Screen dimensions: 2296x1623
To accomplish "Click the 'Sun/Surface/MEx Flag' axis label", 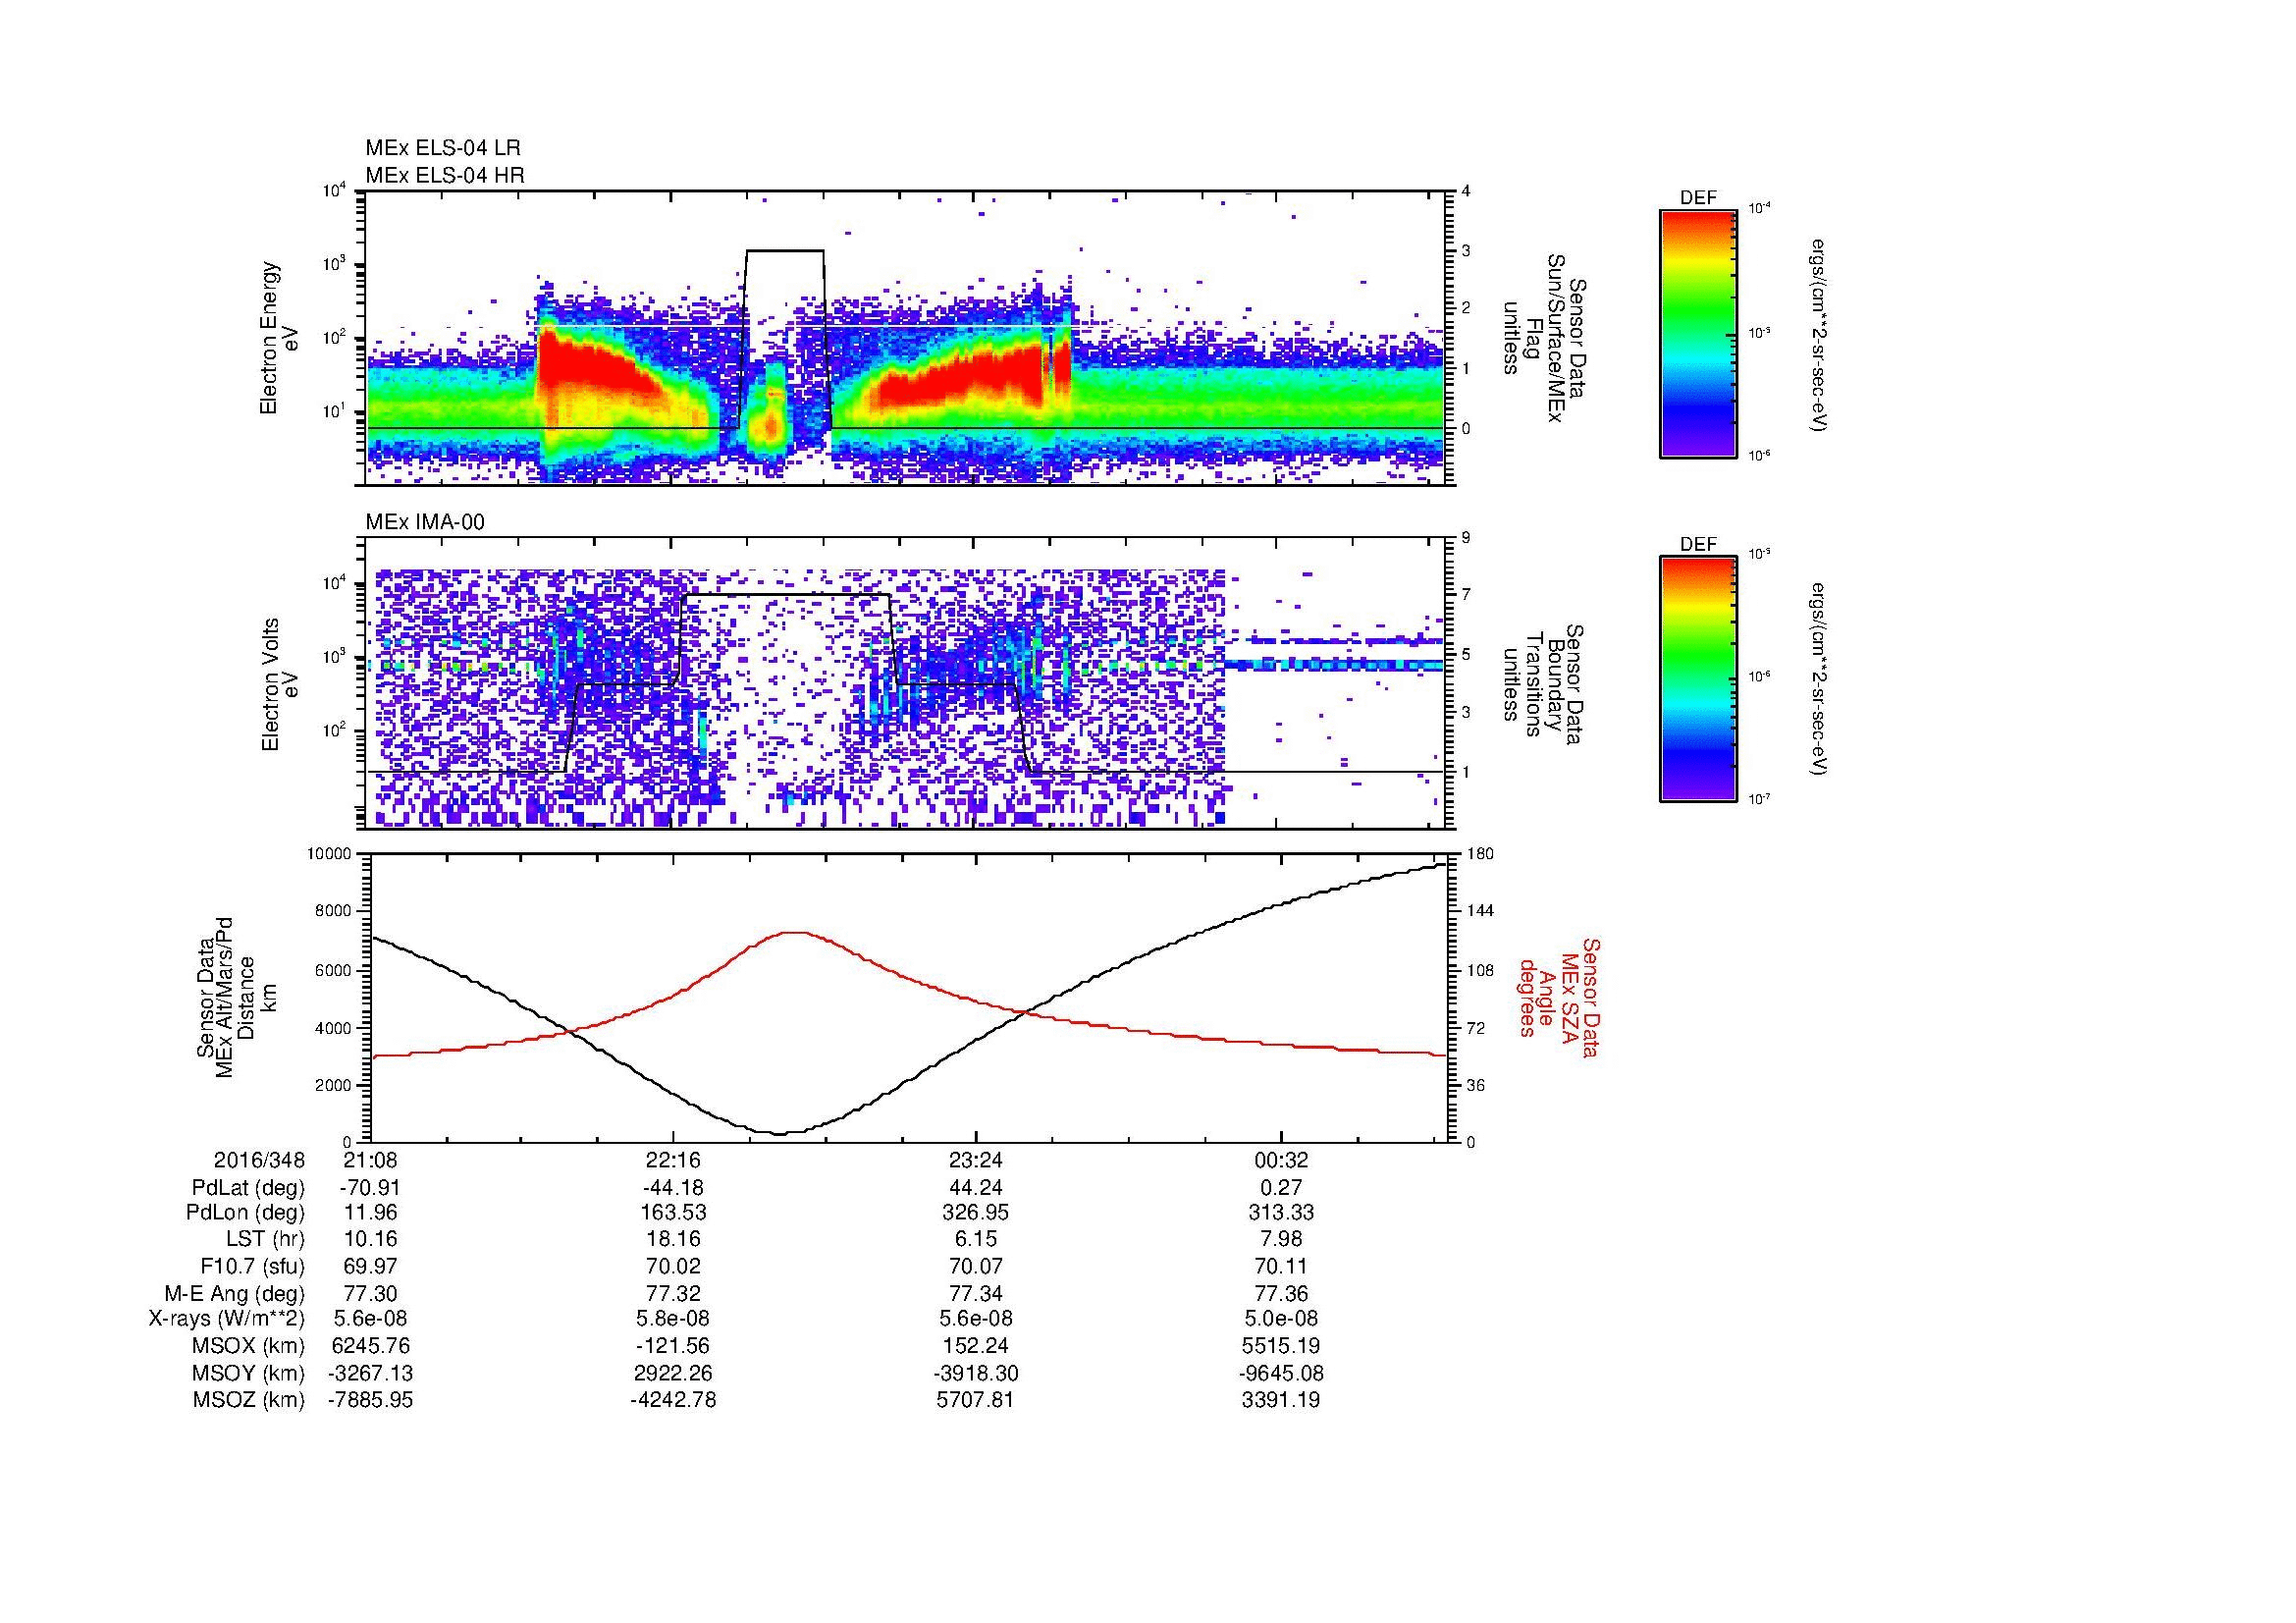I will coord(1544,338).
